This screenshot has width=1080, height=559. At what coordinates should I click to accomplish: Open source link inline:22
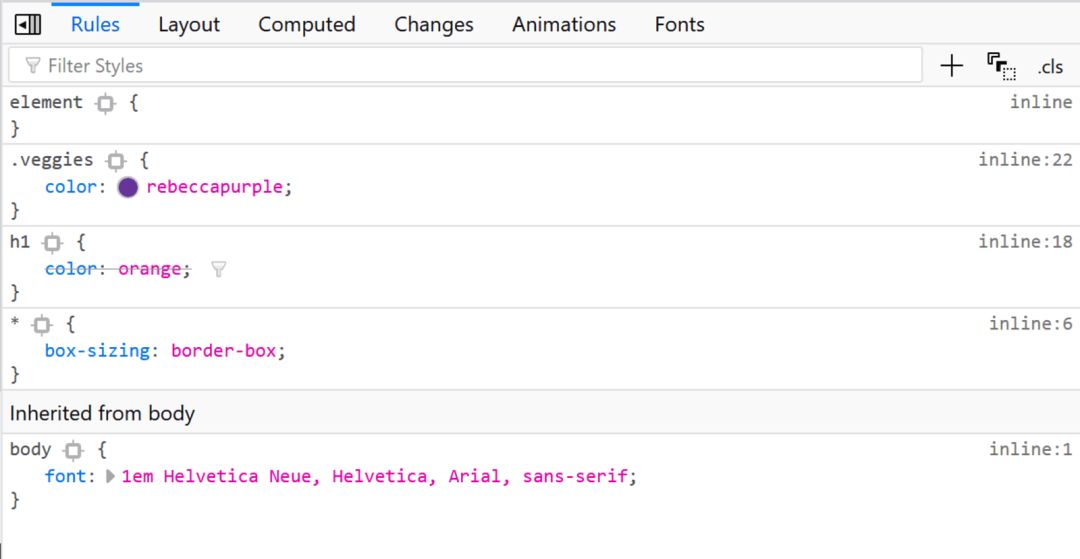1026,160
